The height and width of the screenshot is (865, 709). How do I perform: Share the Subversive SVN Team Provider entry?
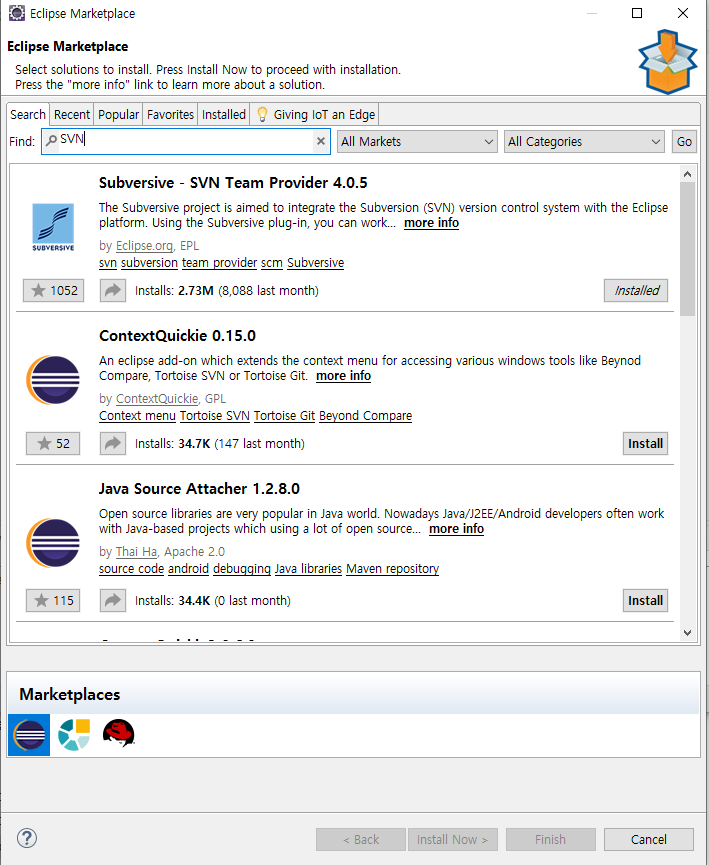click(x=113, y=291)
